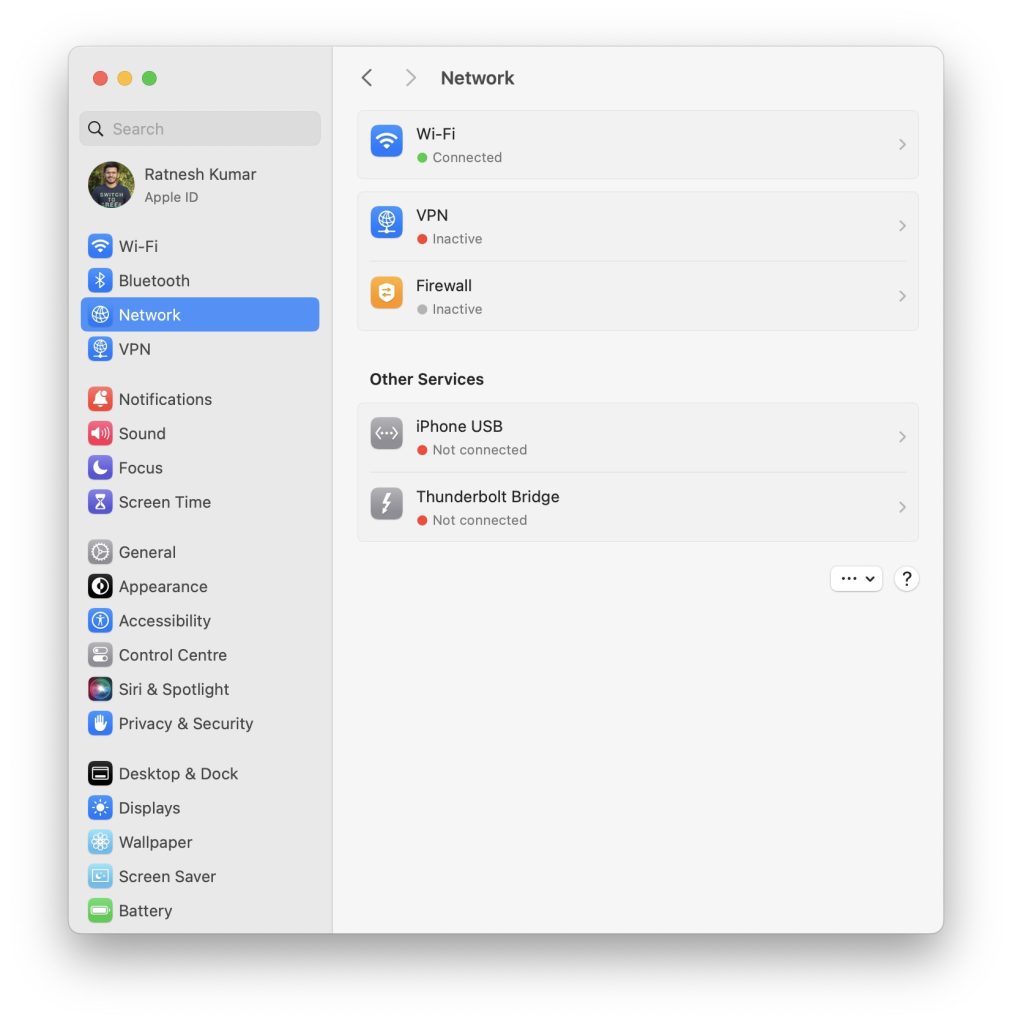Click the VPN 'Inactive' status text
1012x1024 pixels.
[457, 239]
